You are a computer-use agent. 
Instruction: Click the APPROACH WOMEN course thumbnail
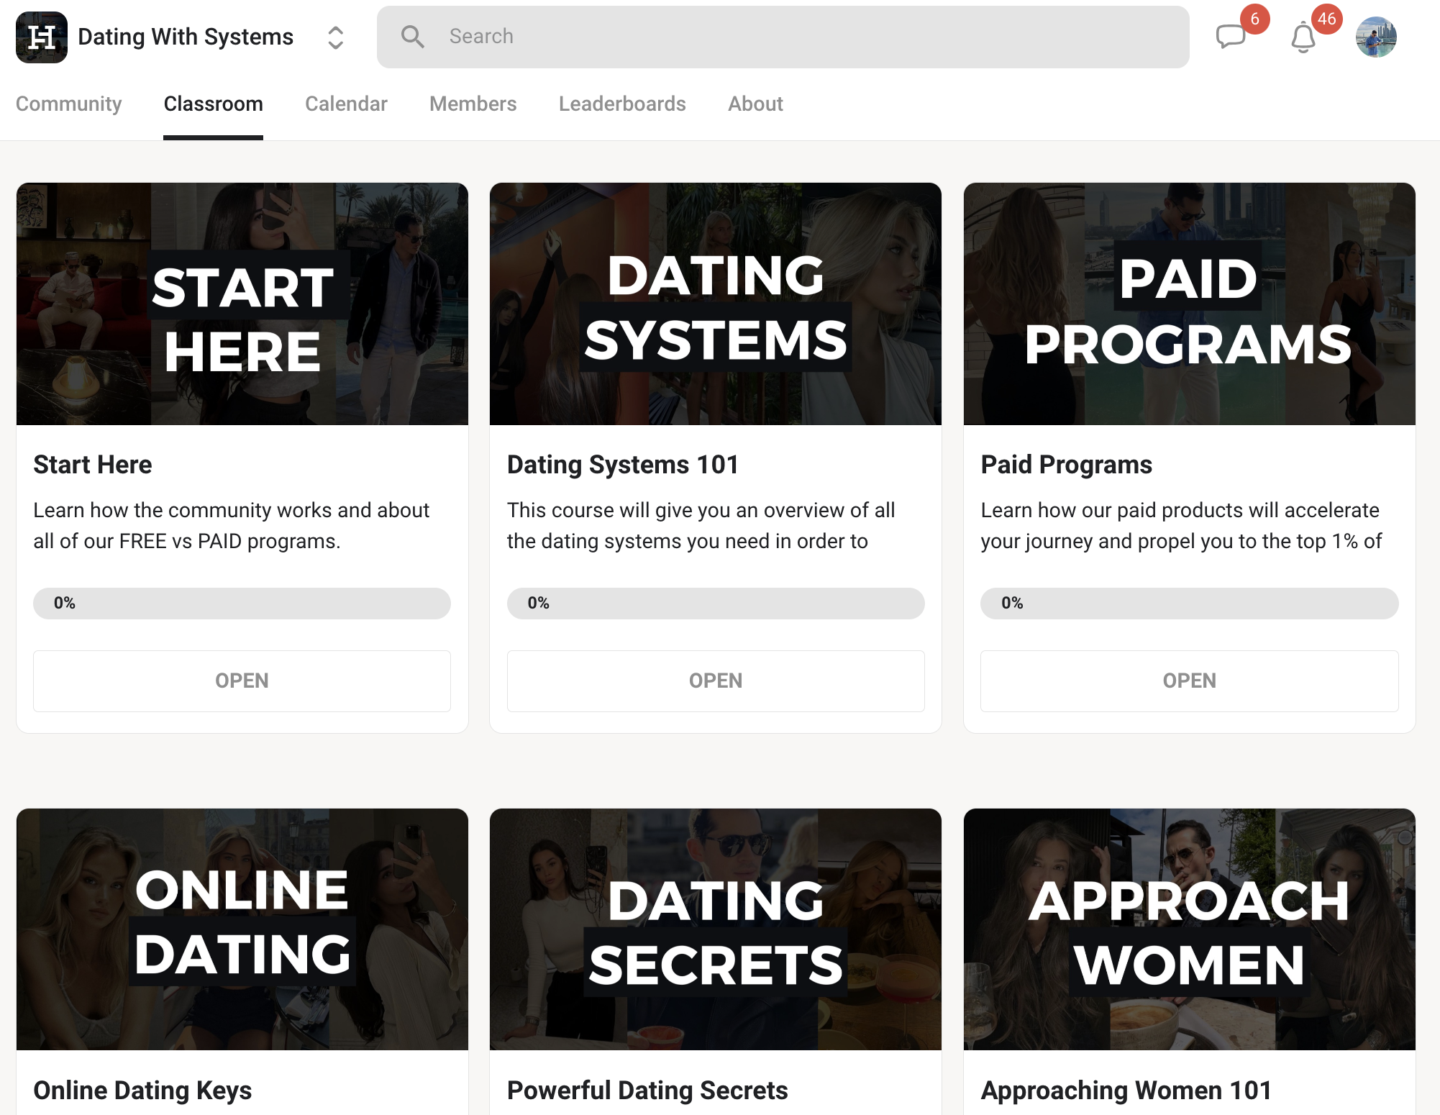[x=1189, y=929]
